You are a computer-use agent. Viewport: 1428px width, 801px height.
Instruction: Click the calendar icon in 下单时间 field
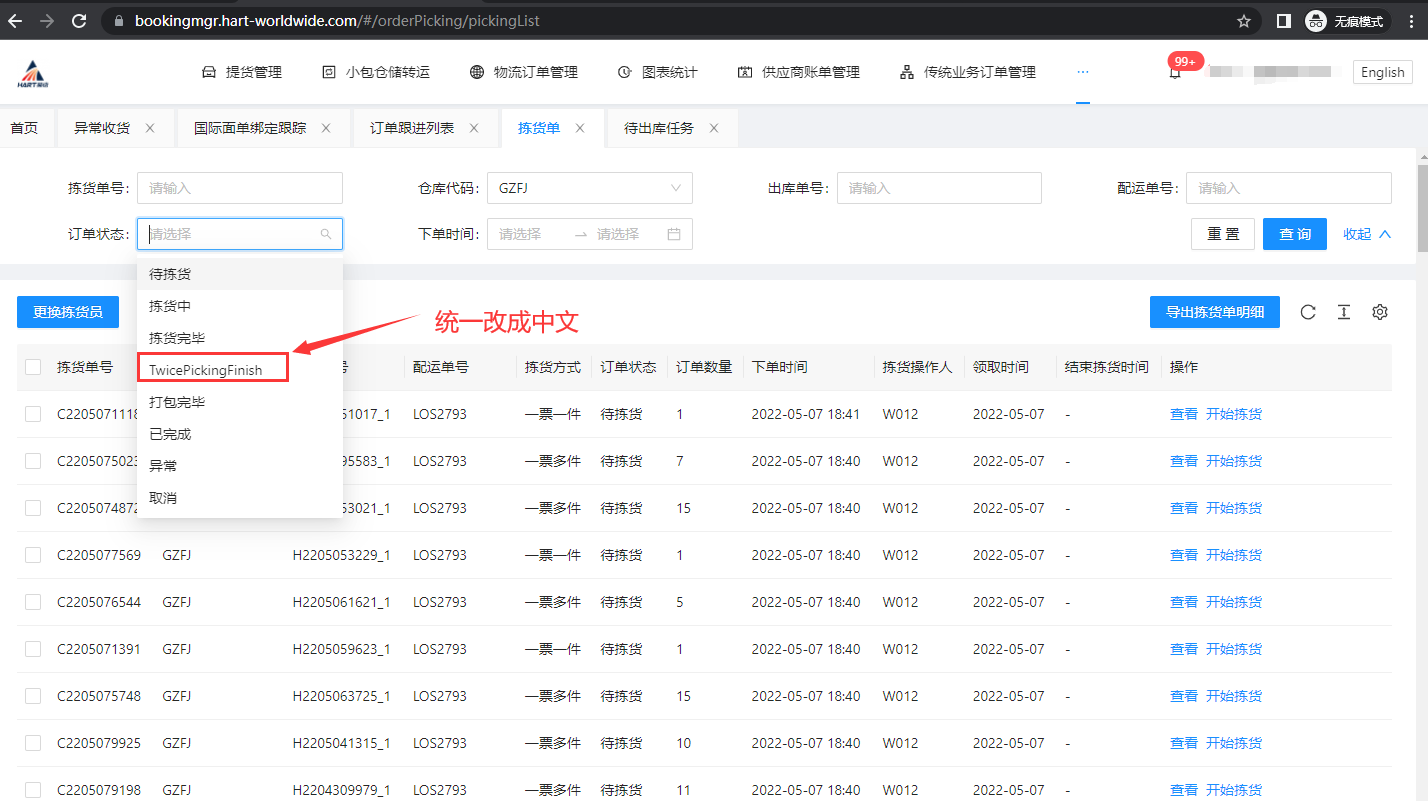tap(674, 234)
